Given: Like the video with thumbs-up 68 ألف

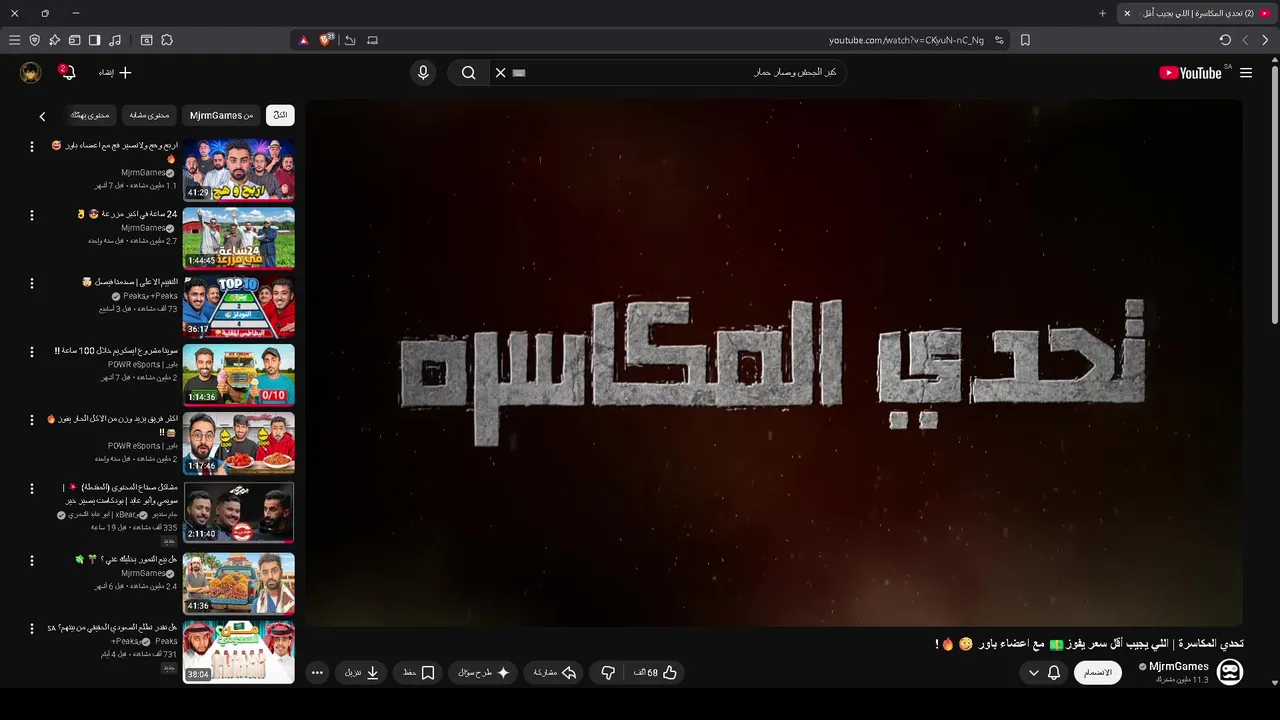Looking at the screenshot, I should click(x=656, y=673).
